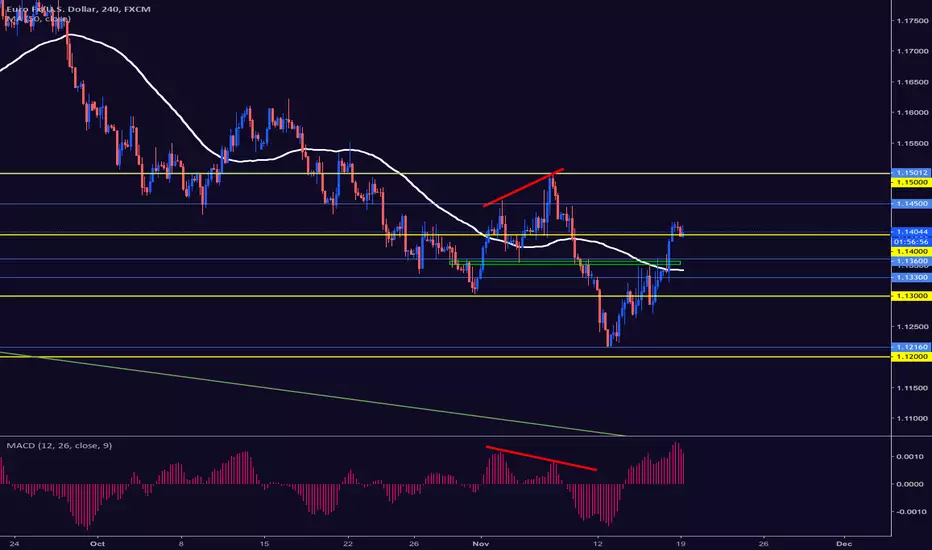Select the MA (50, close) indicator label
Screen dimensions: 932x550
pos(38,19)
